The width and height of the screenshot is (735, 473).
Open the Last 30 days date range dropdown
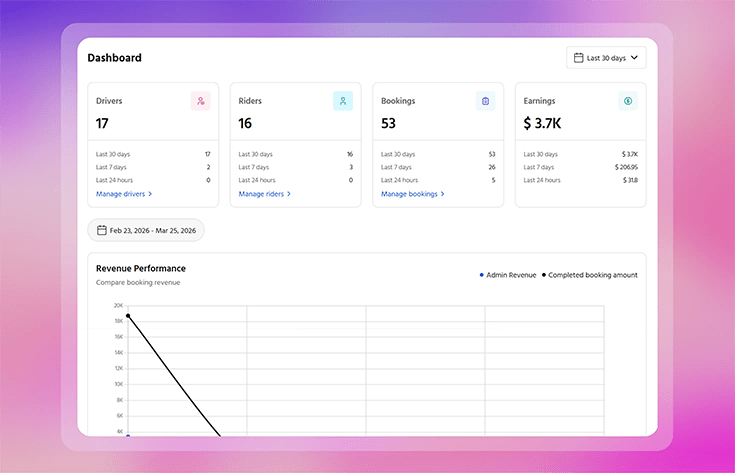click(x=606, y=58)
